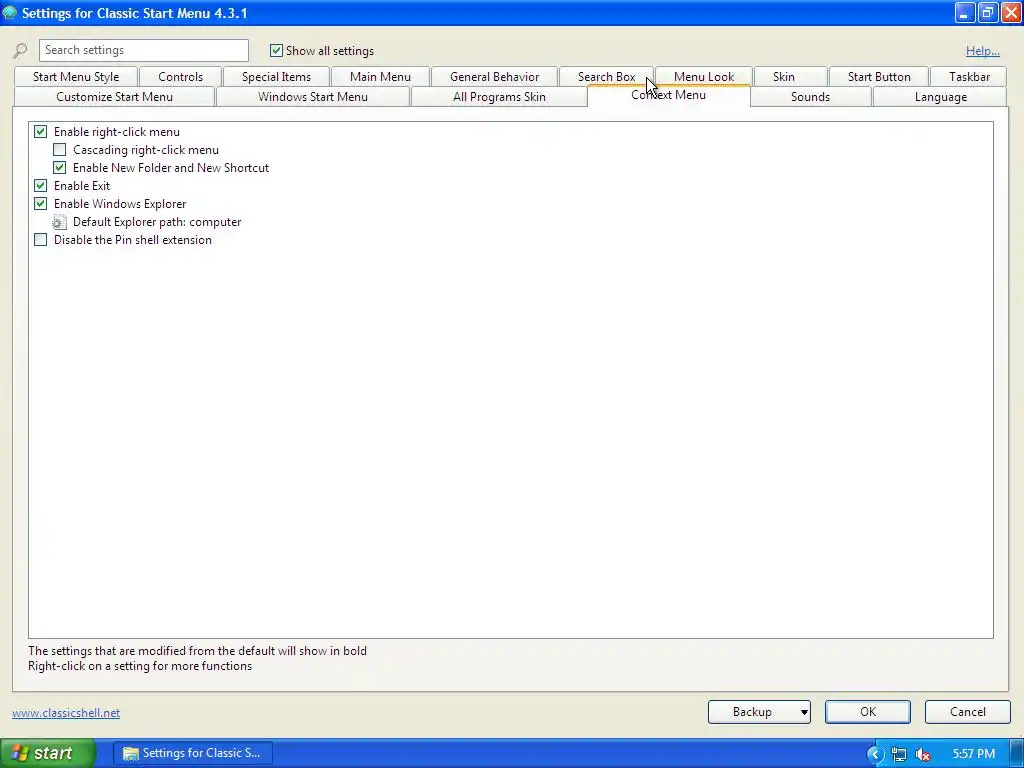Open the Help link
Viewport: 1024px width, 768px height.
[982, 51]
